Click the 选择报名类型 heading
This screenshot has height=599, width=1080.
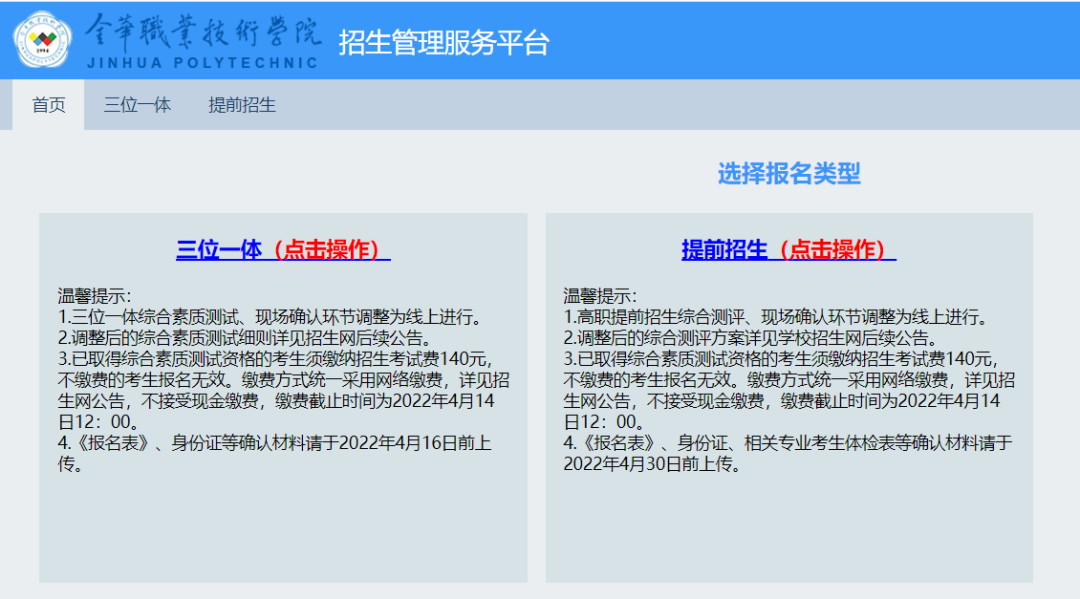click(x=788, y=174)
